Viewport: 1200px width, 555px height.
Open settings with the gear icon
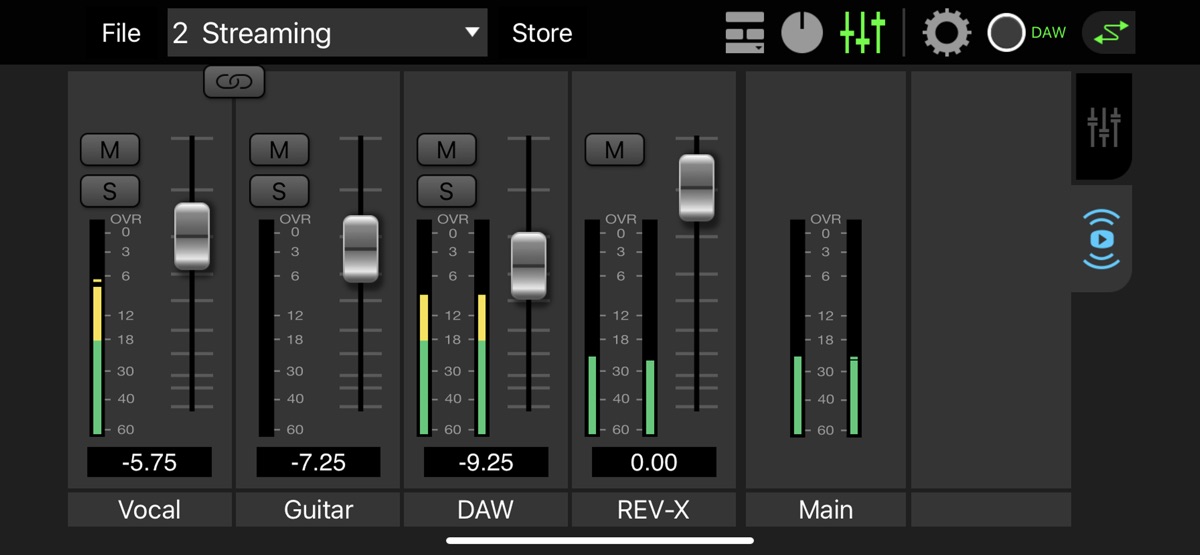[946, 33]
